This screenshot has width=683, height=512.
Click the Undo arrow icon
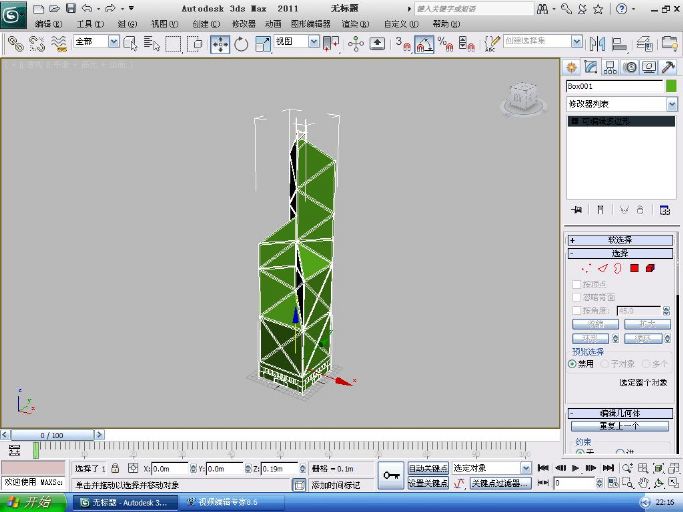(x=87, y=8)
